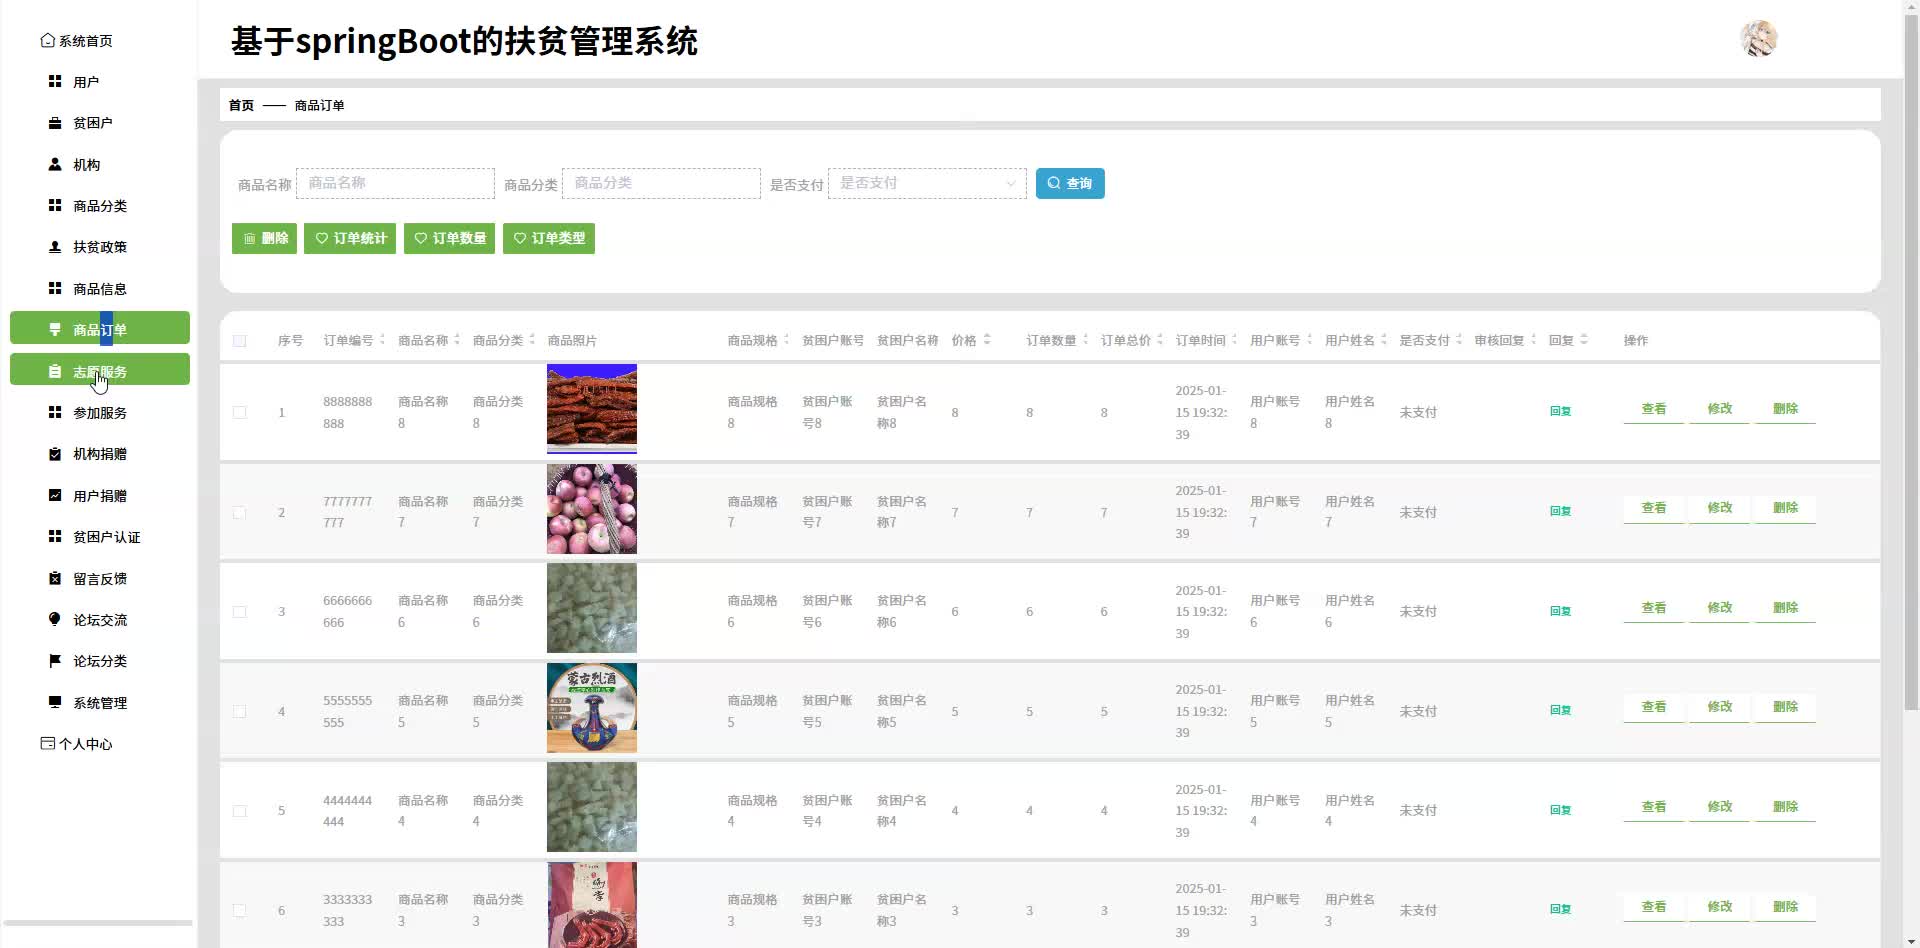This screenshot has height=948, width=1920.
Task: Click 修改 for row 2
Action: pos(1720,508)
